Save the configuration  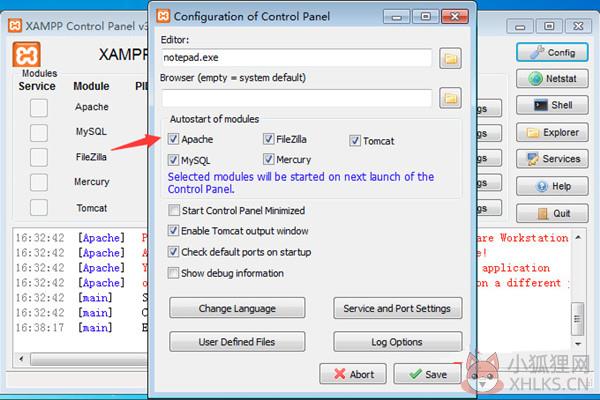click(x=427, y=374)
